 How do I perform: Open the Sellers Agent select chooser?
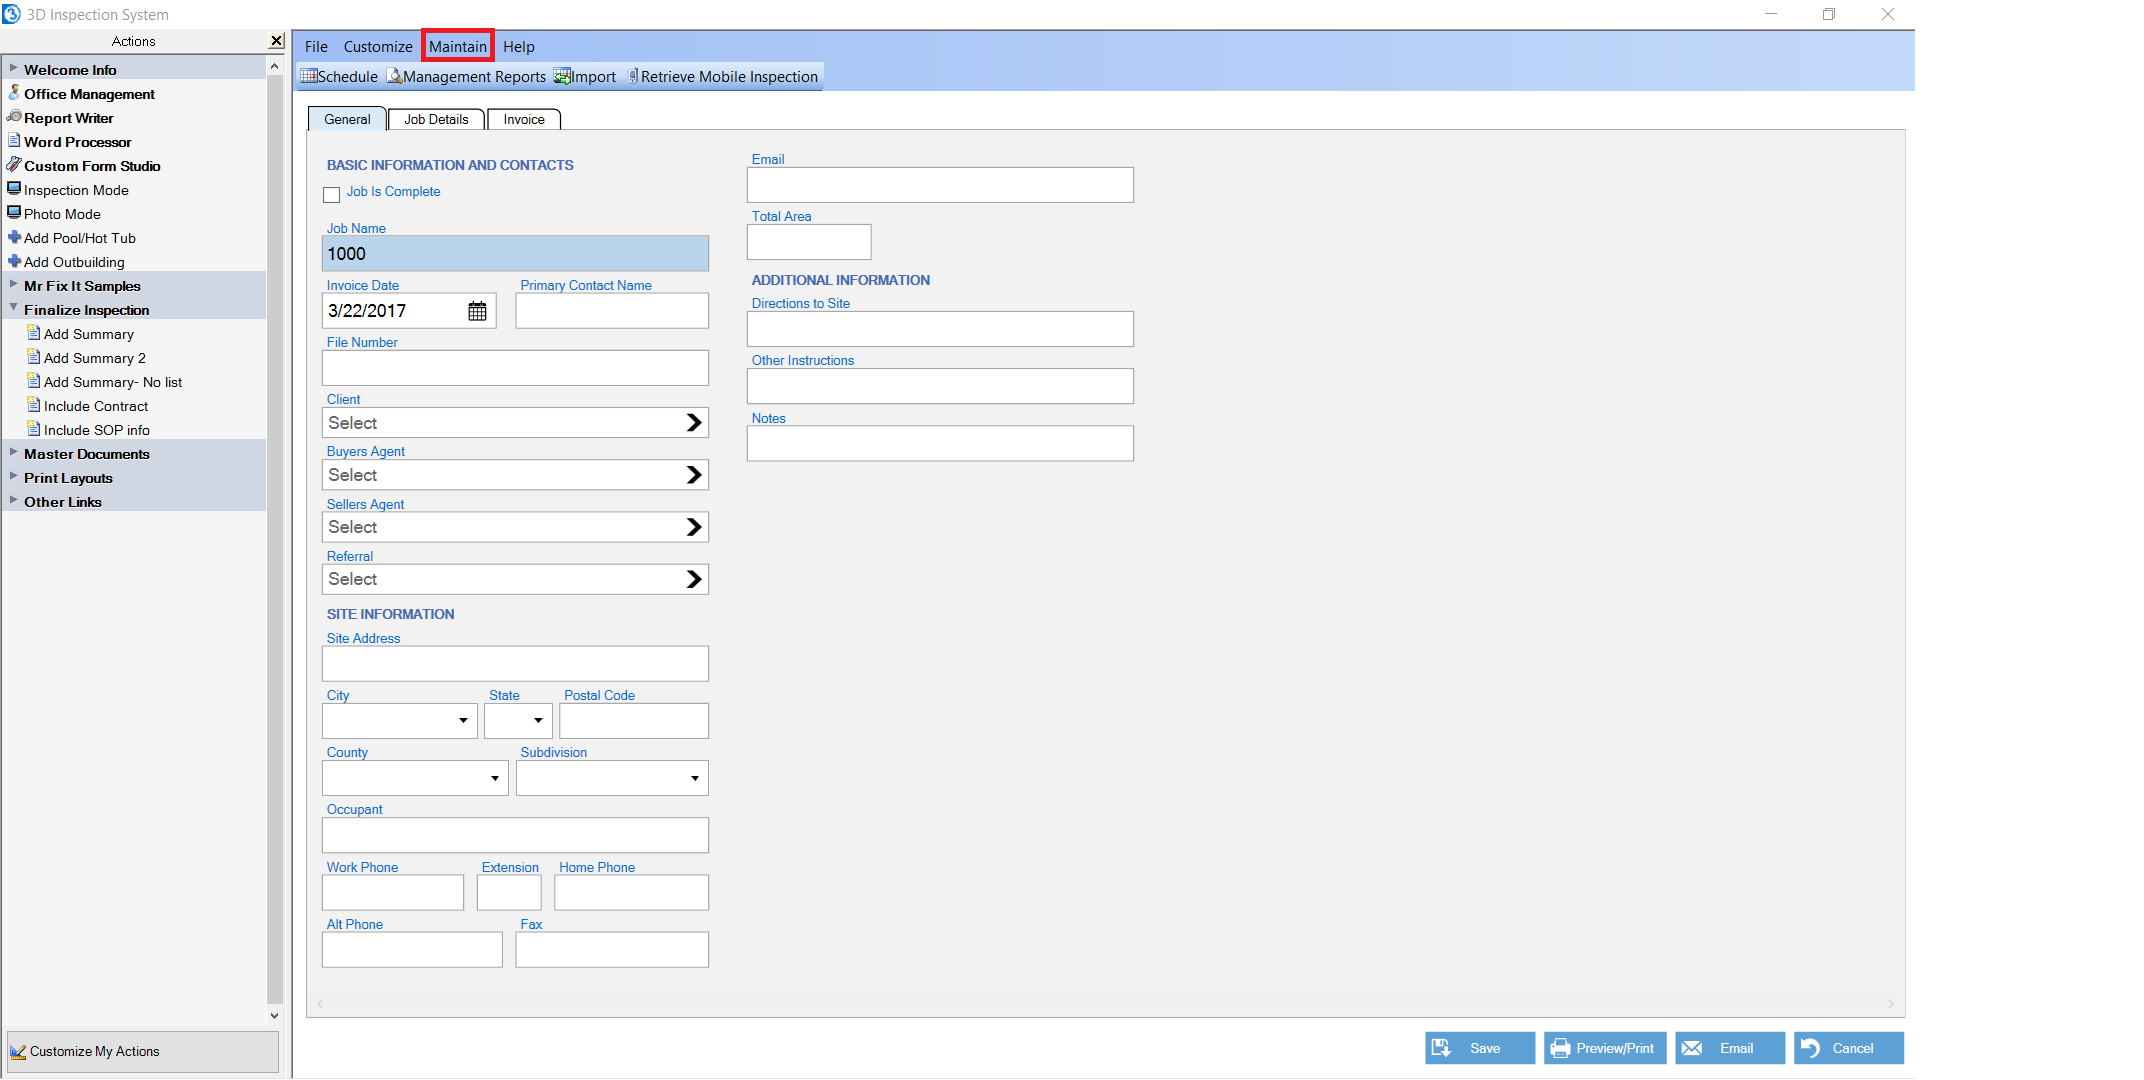[515, 527]
